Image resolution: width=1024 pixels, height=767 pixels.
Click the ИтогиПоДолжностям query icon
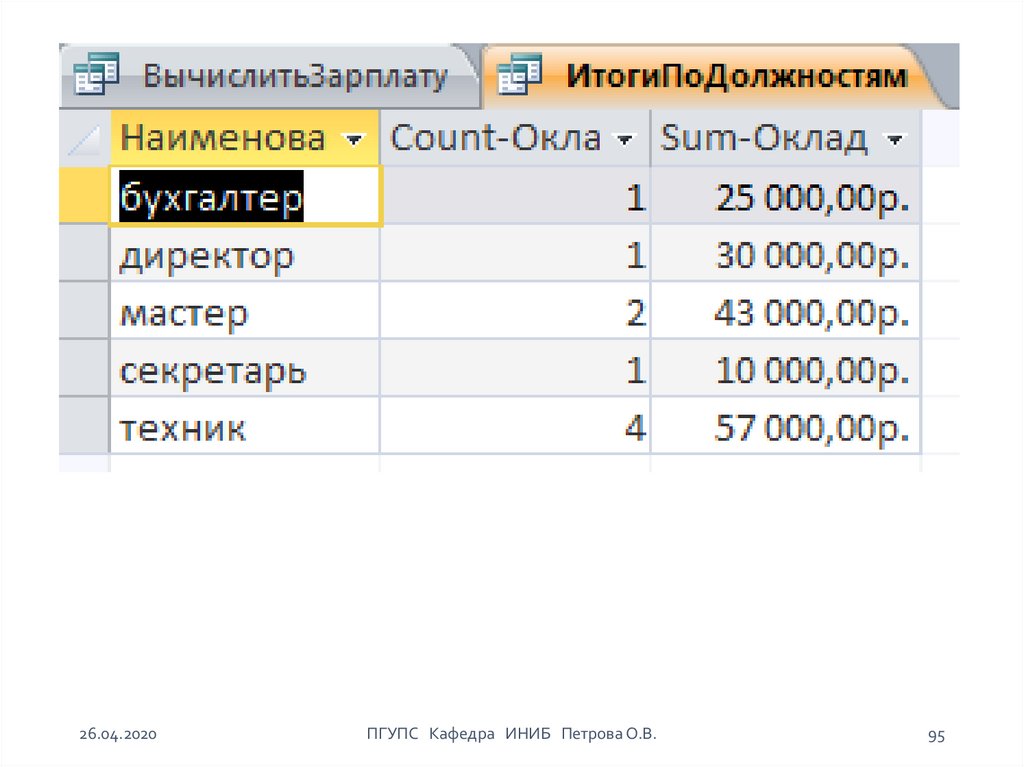point(520,76)
